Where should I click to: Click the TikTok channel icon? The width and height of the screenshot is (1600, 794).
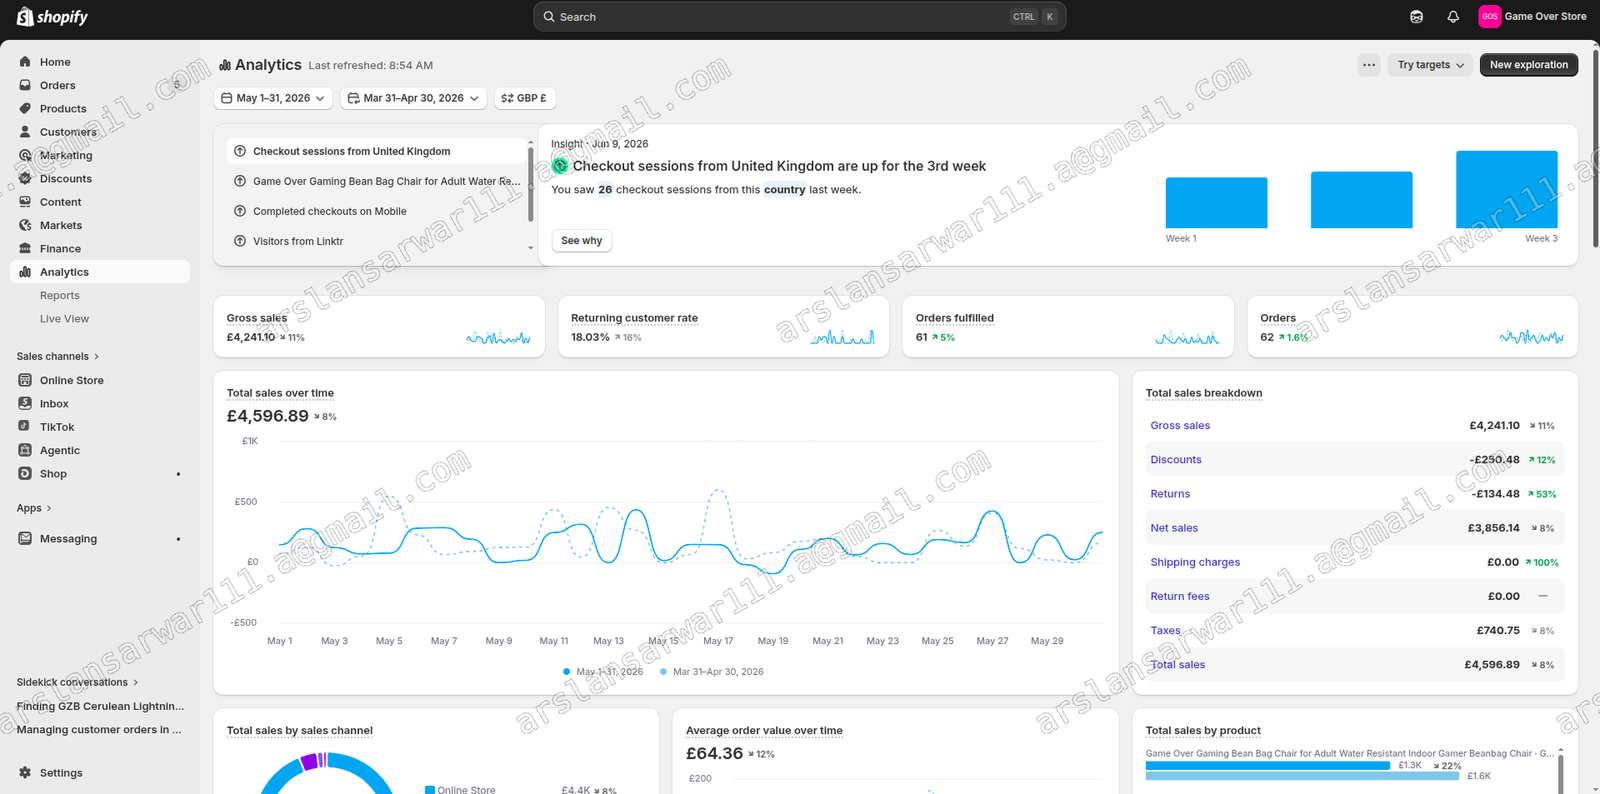(25, 427)
